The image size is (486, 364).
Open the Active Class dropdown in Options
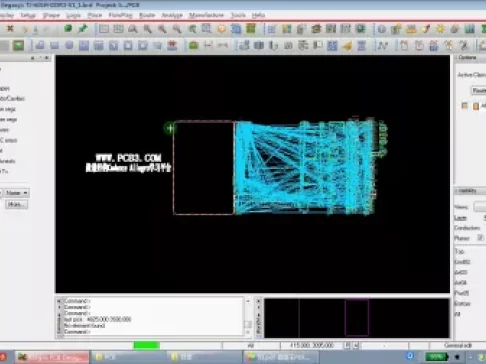click(479, 90)
